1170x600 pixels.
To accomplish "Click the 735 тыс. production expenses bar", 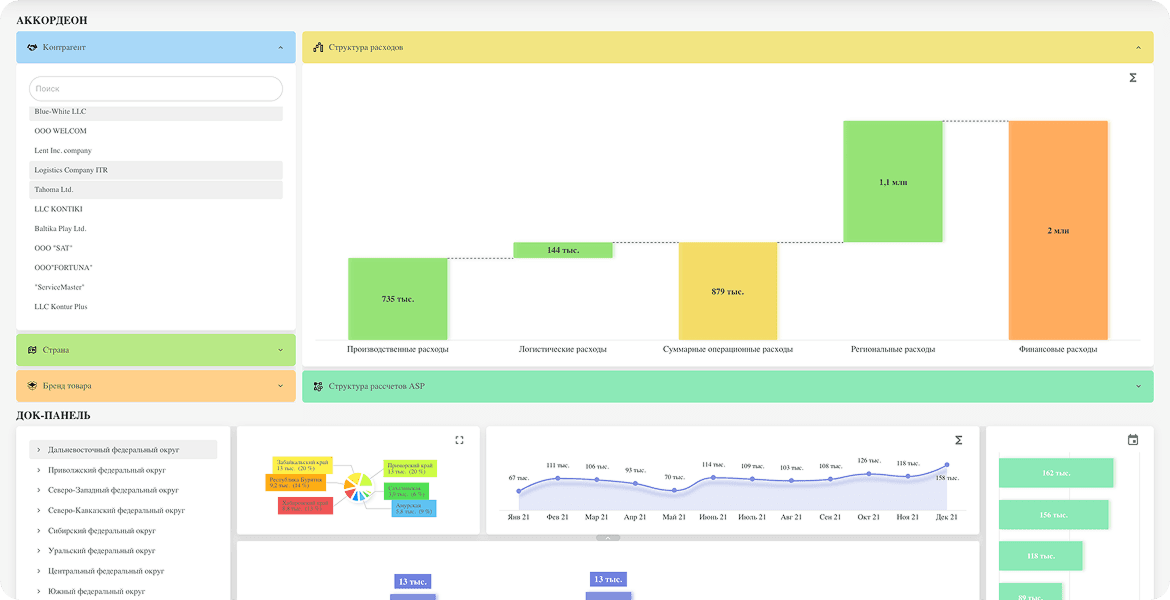I will 398,299.
